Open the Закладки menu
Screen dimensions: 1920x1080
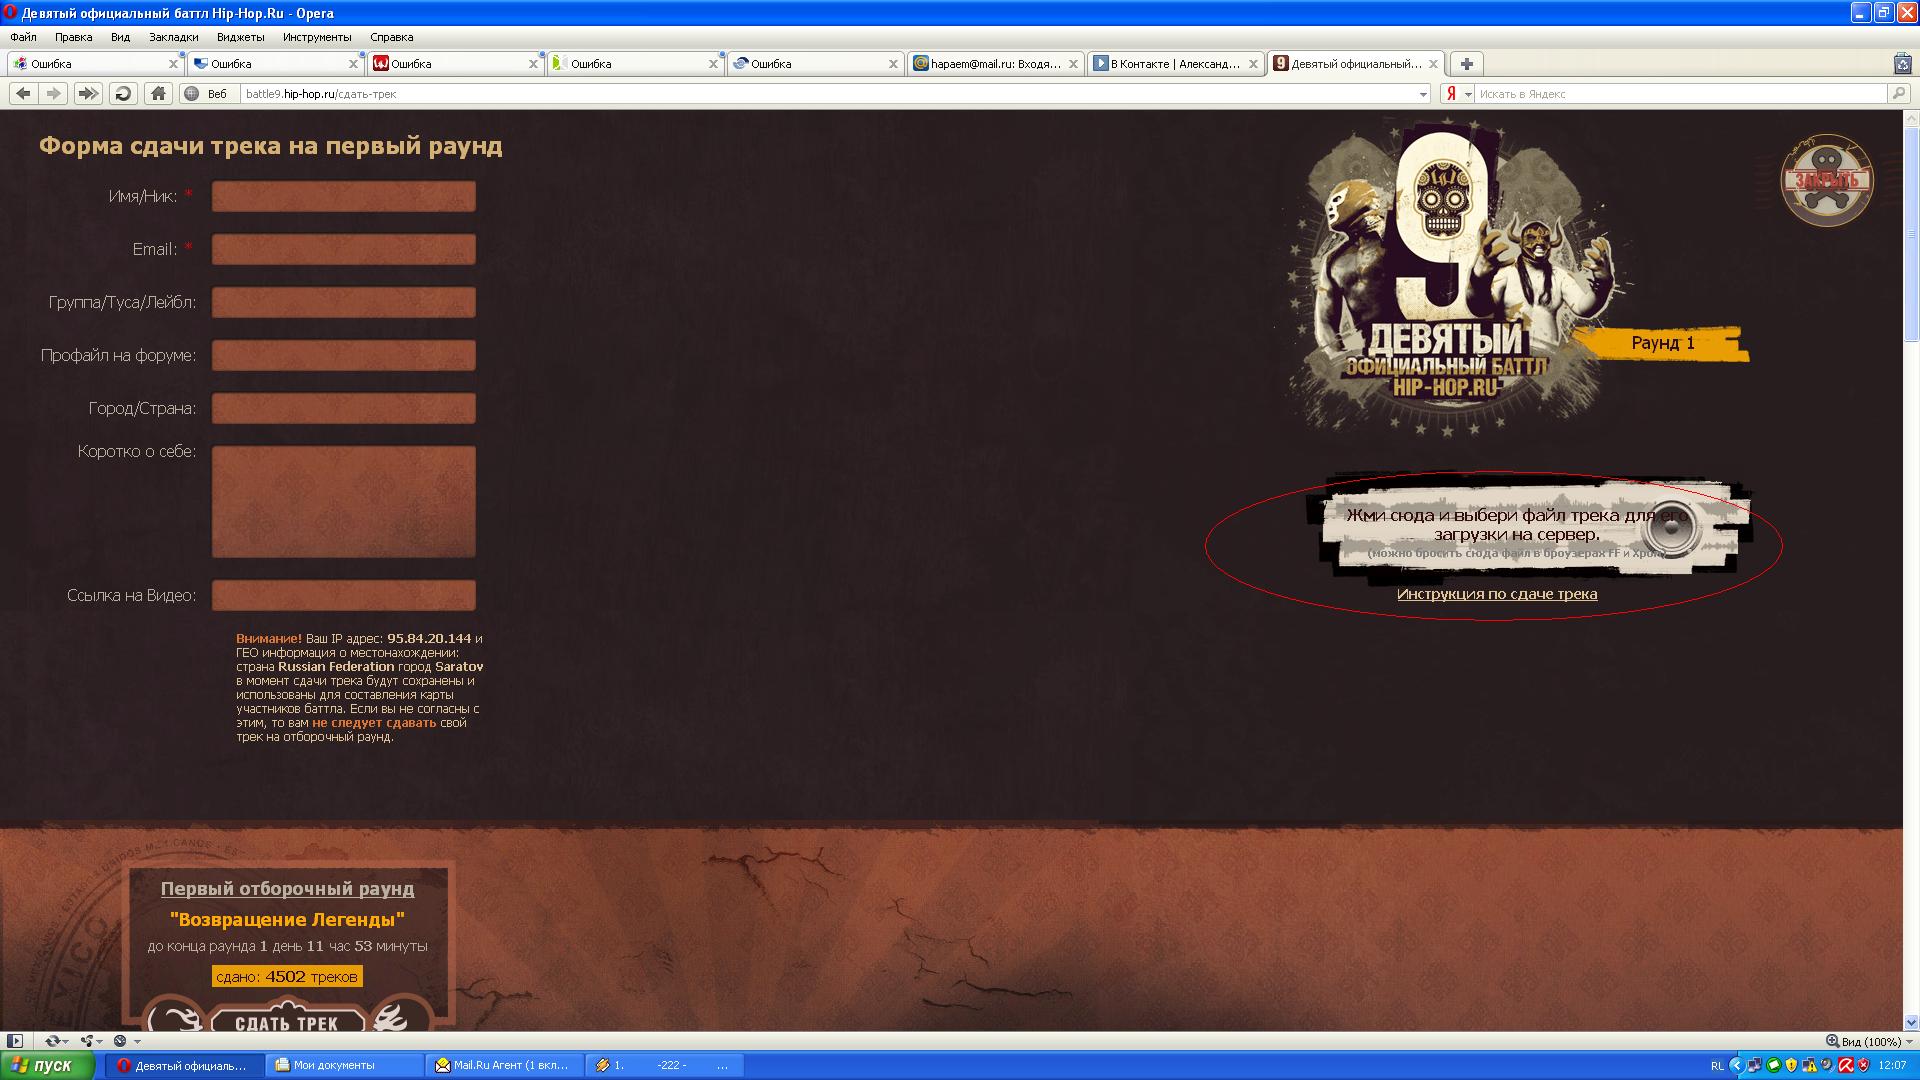173,37
